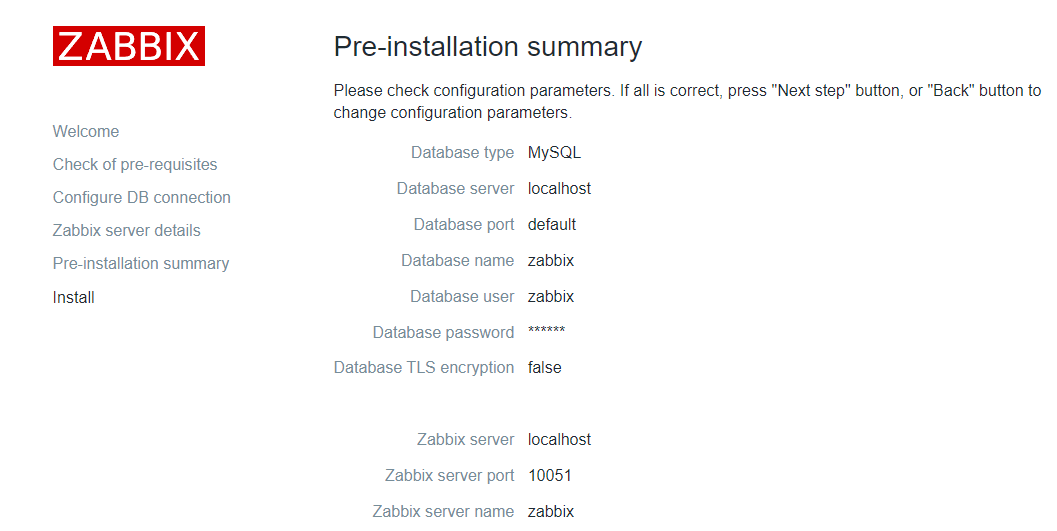Click the Database user zabbix value
Viewport: 1057px width, 531px height.
(x=551, y=297)
